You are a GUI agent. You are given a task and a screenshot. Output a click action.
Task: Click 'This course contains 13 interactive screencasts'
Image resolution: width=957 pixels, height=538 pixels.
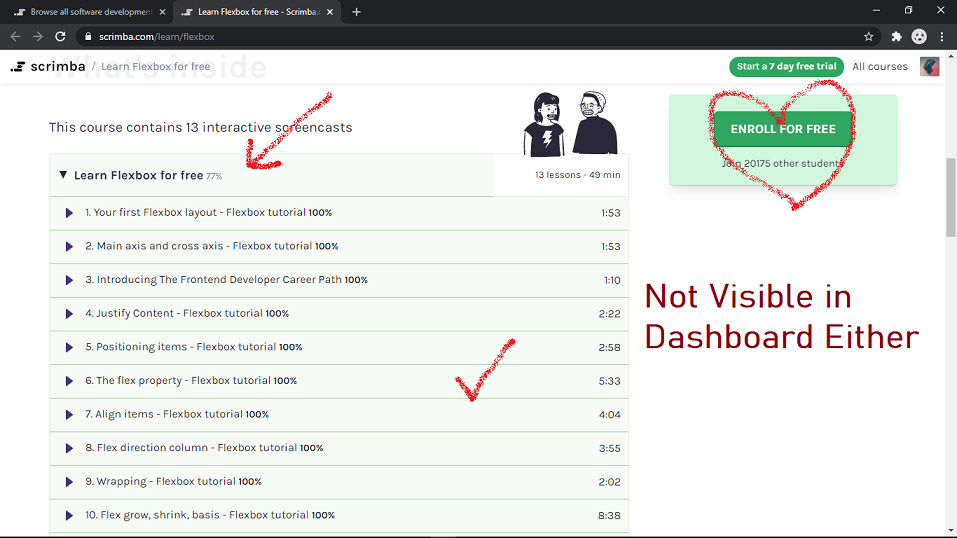coord(200,127)
